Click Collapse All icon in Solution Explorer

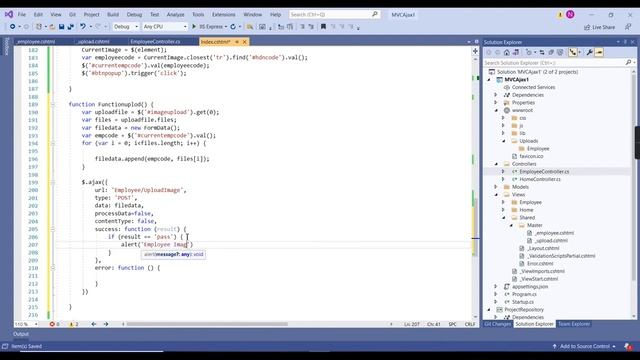click(x=551, y=52)
